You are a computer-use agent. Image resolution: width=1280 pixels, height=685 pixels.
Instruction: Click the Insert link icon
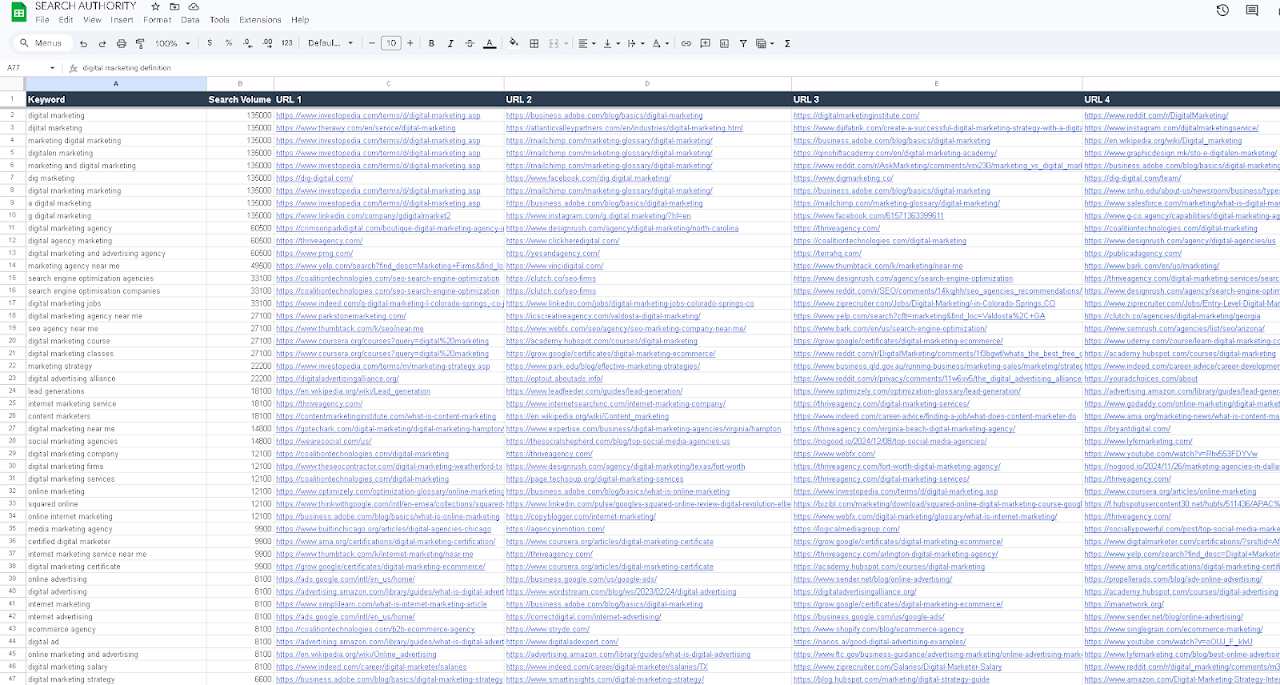tap(686, 43)
